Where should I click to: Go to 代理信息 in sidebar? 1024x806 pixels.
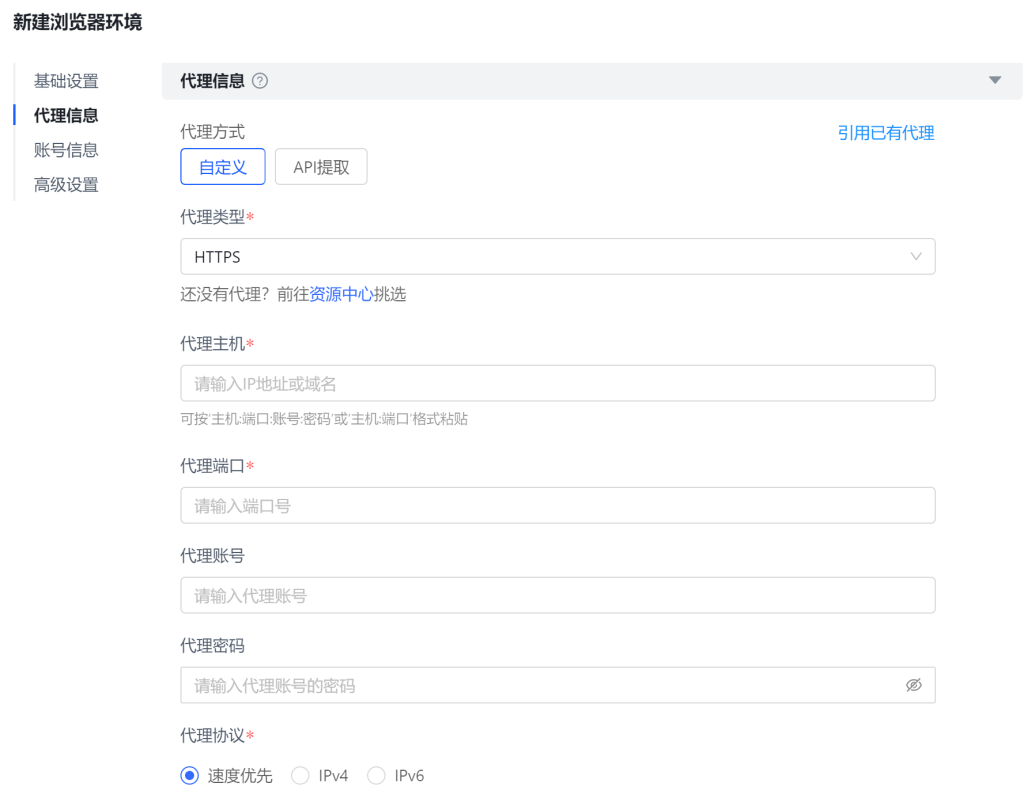pos(66,116)
